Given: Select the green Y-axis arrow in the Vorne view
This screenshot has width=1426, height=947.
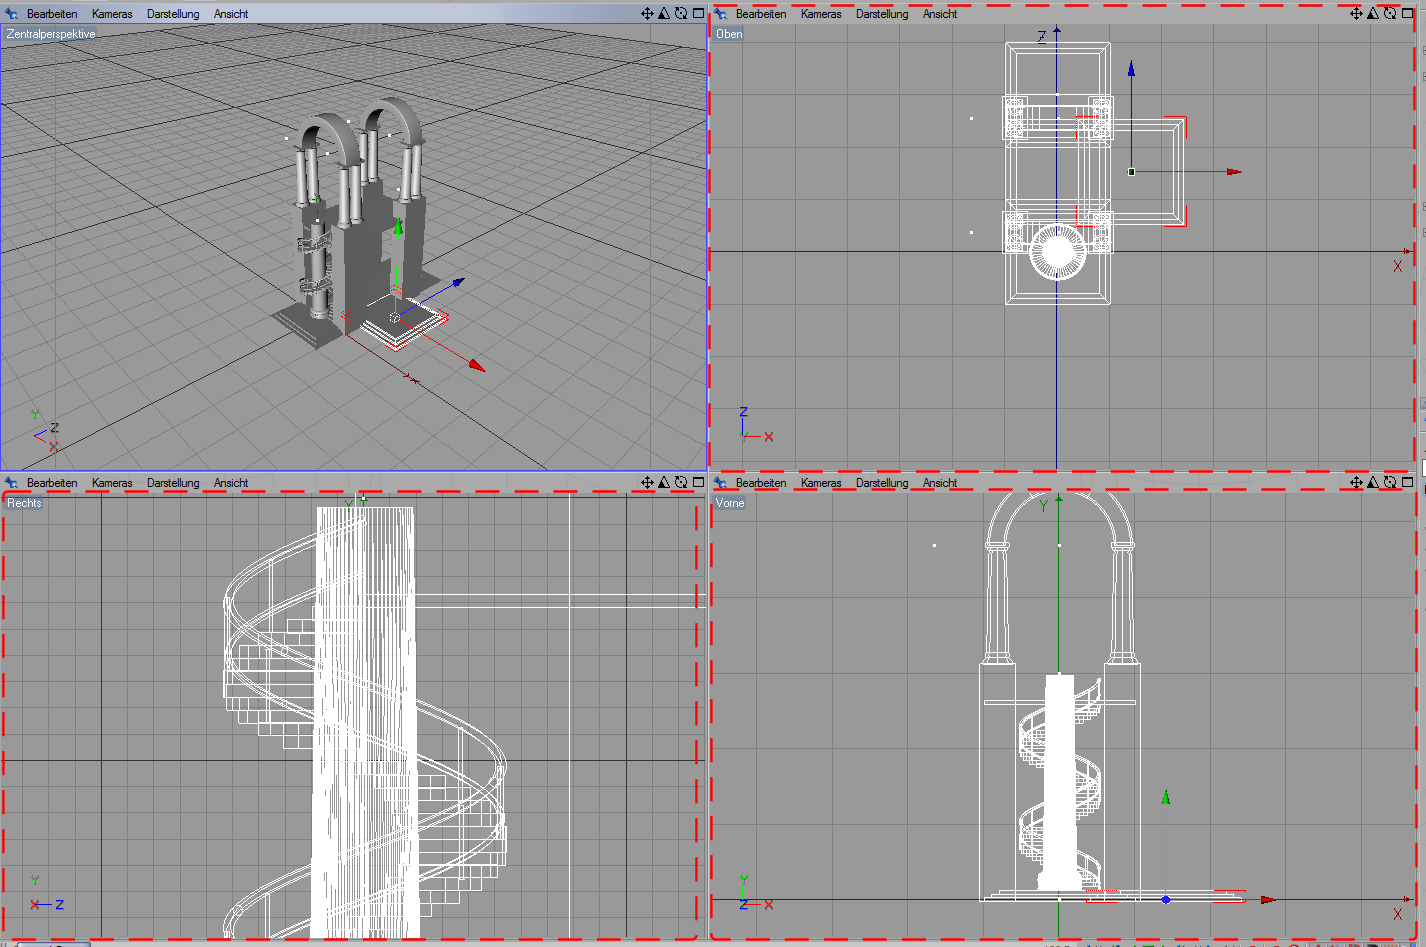Looking at the screenshot, I should [1166, 797].
